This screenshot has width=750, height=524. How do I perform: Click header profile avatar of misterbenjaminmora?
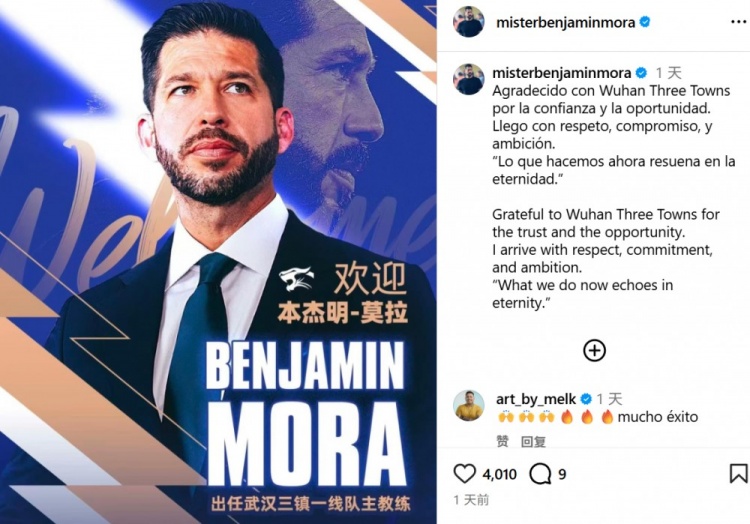(x=469, y=22)
